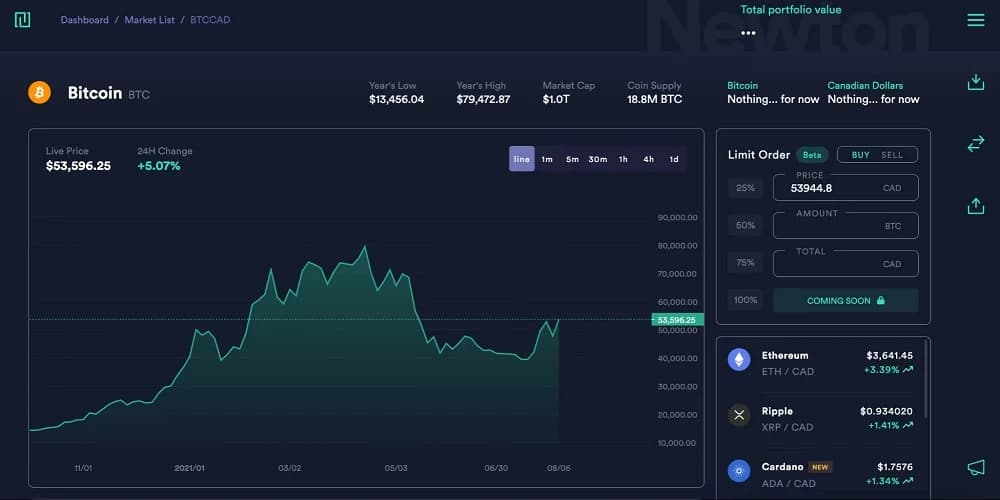Click the Total portfolio value label
The height and width of the screenshot is (500, 1000).
tap(790, 10)
